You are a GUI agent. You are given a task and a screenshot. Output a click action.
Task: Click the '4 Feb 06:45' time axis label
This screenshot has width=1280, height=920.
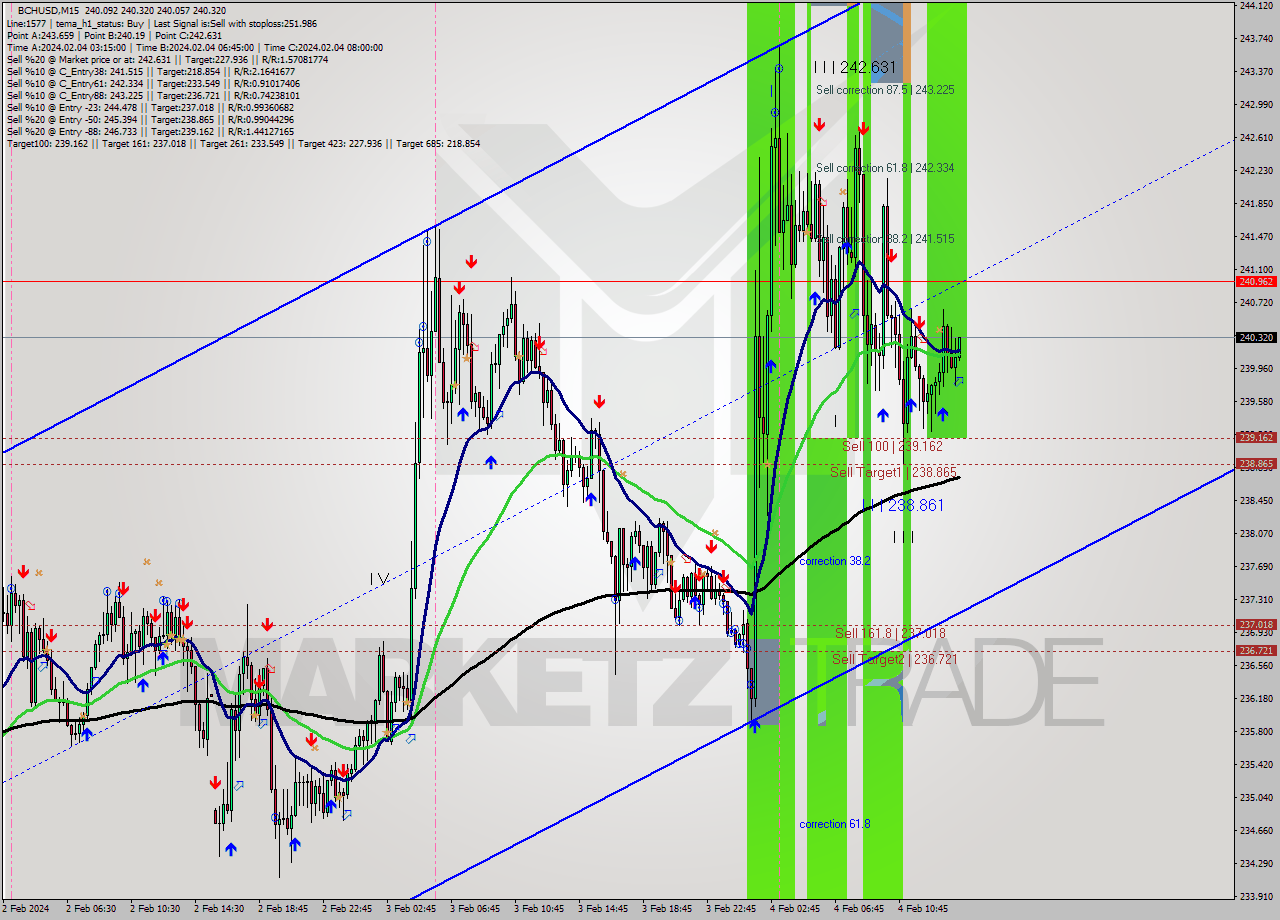pyautogui.click(x=859, y=909)
